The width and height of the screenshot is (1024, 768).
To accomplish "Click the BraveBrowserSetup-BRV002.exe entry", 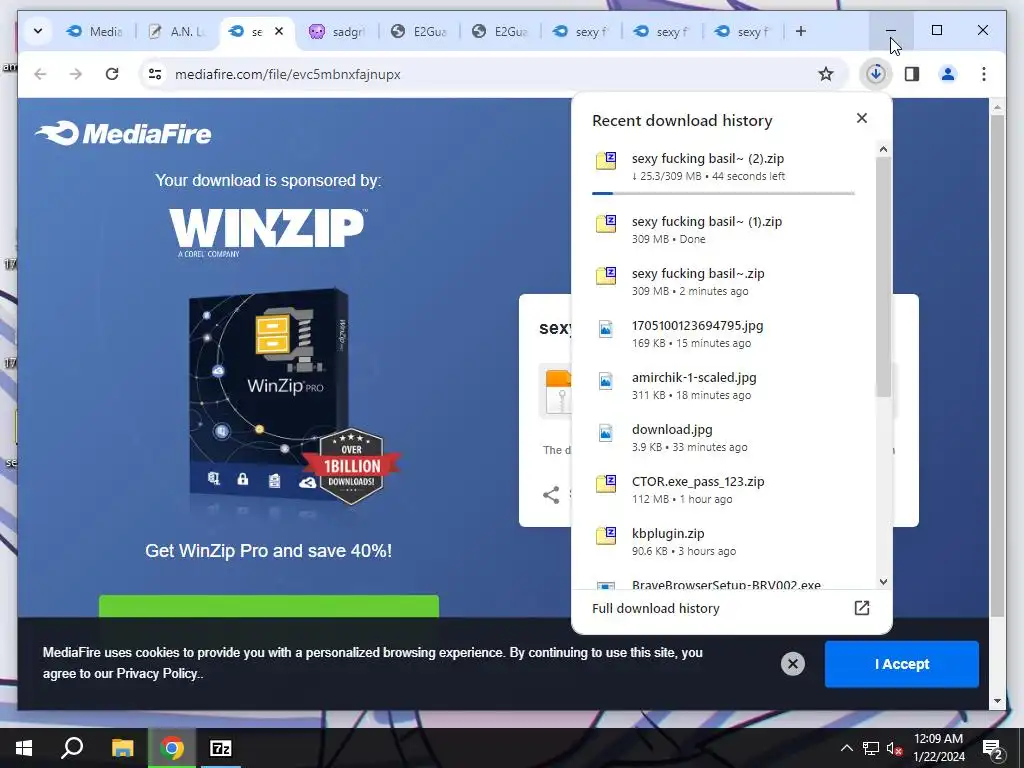I will click(x=726, y=584).
